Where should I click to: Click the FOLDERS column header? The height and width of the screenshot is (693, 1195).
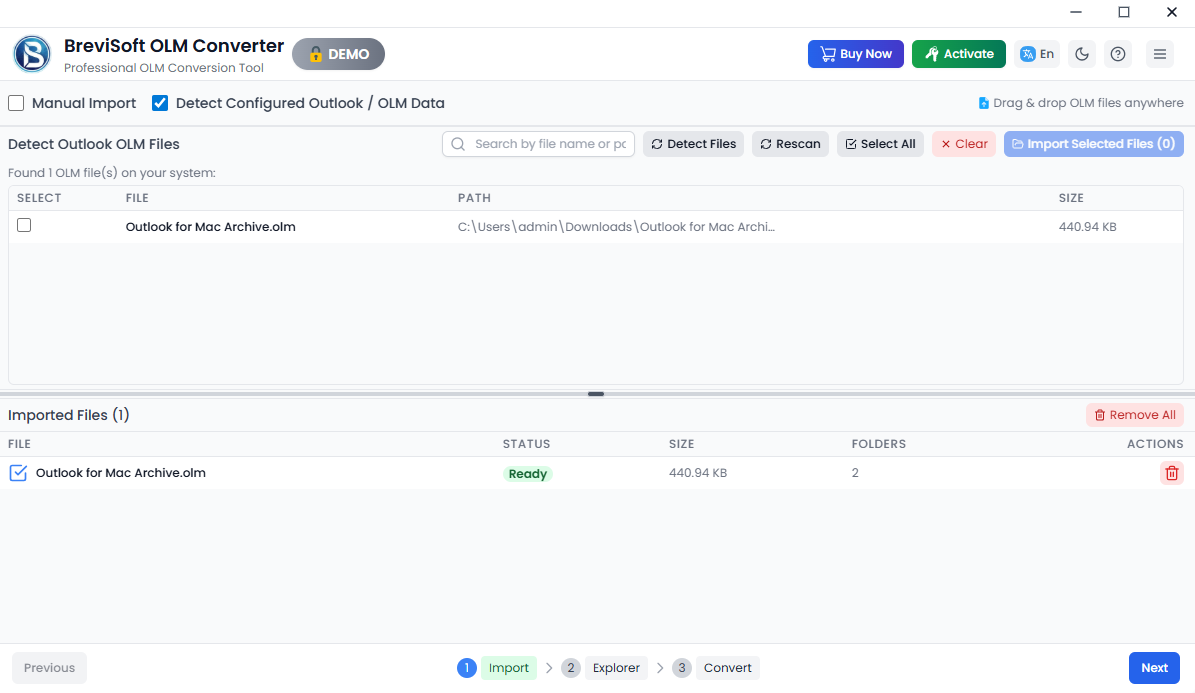click(879, 444)
